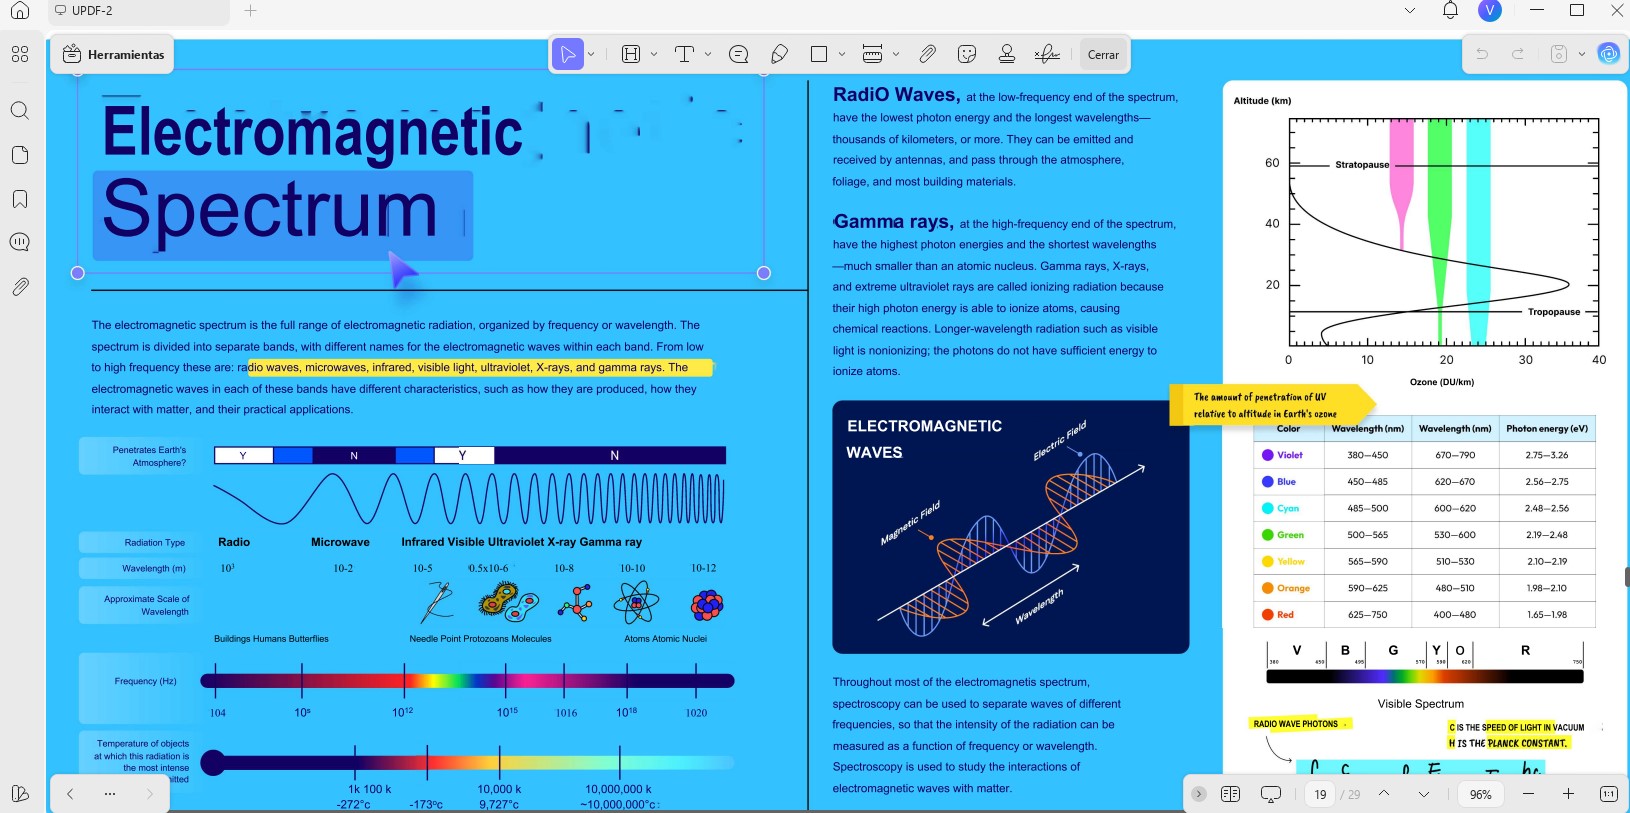Expand the highlight tool options arrow
1630x813 pixels.
pyautogui.click(x=654, y=54)
